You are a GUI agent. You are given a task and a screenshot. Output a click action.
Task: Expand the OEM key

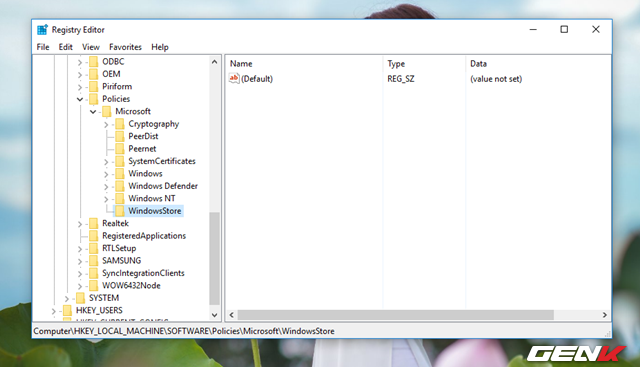coord(80,75)
